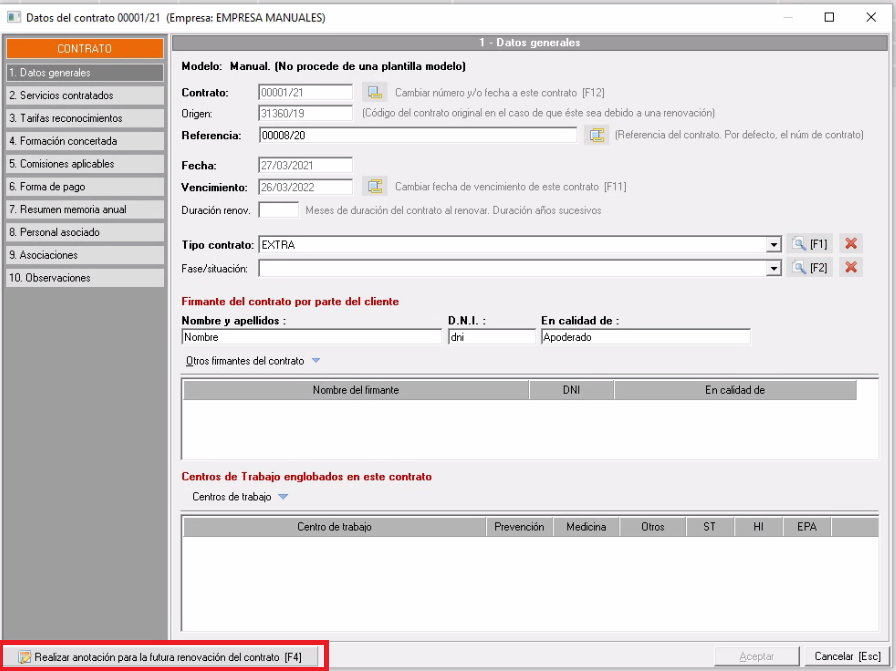Clear Fase/situación with red X
The height and width of the screenshot is (671, 896).
[850, 267]
